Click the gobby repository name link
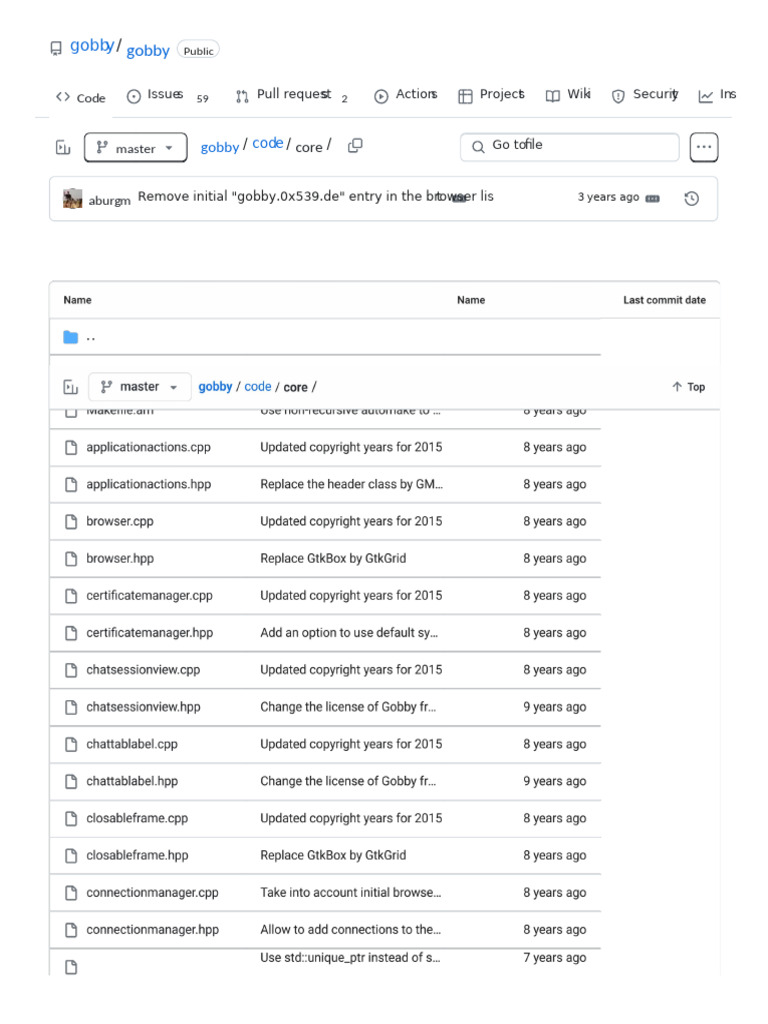Viewport: 768px width, 1024px height. coord(148,50)
